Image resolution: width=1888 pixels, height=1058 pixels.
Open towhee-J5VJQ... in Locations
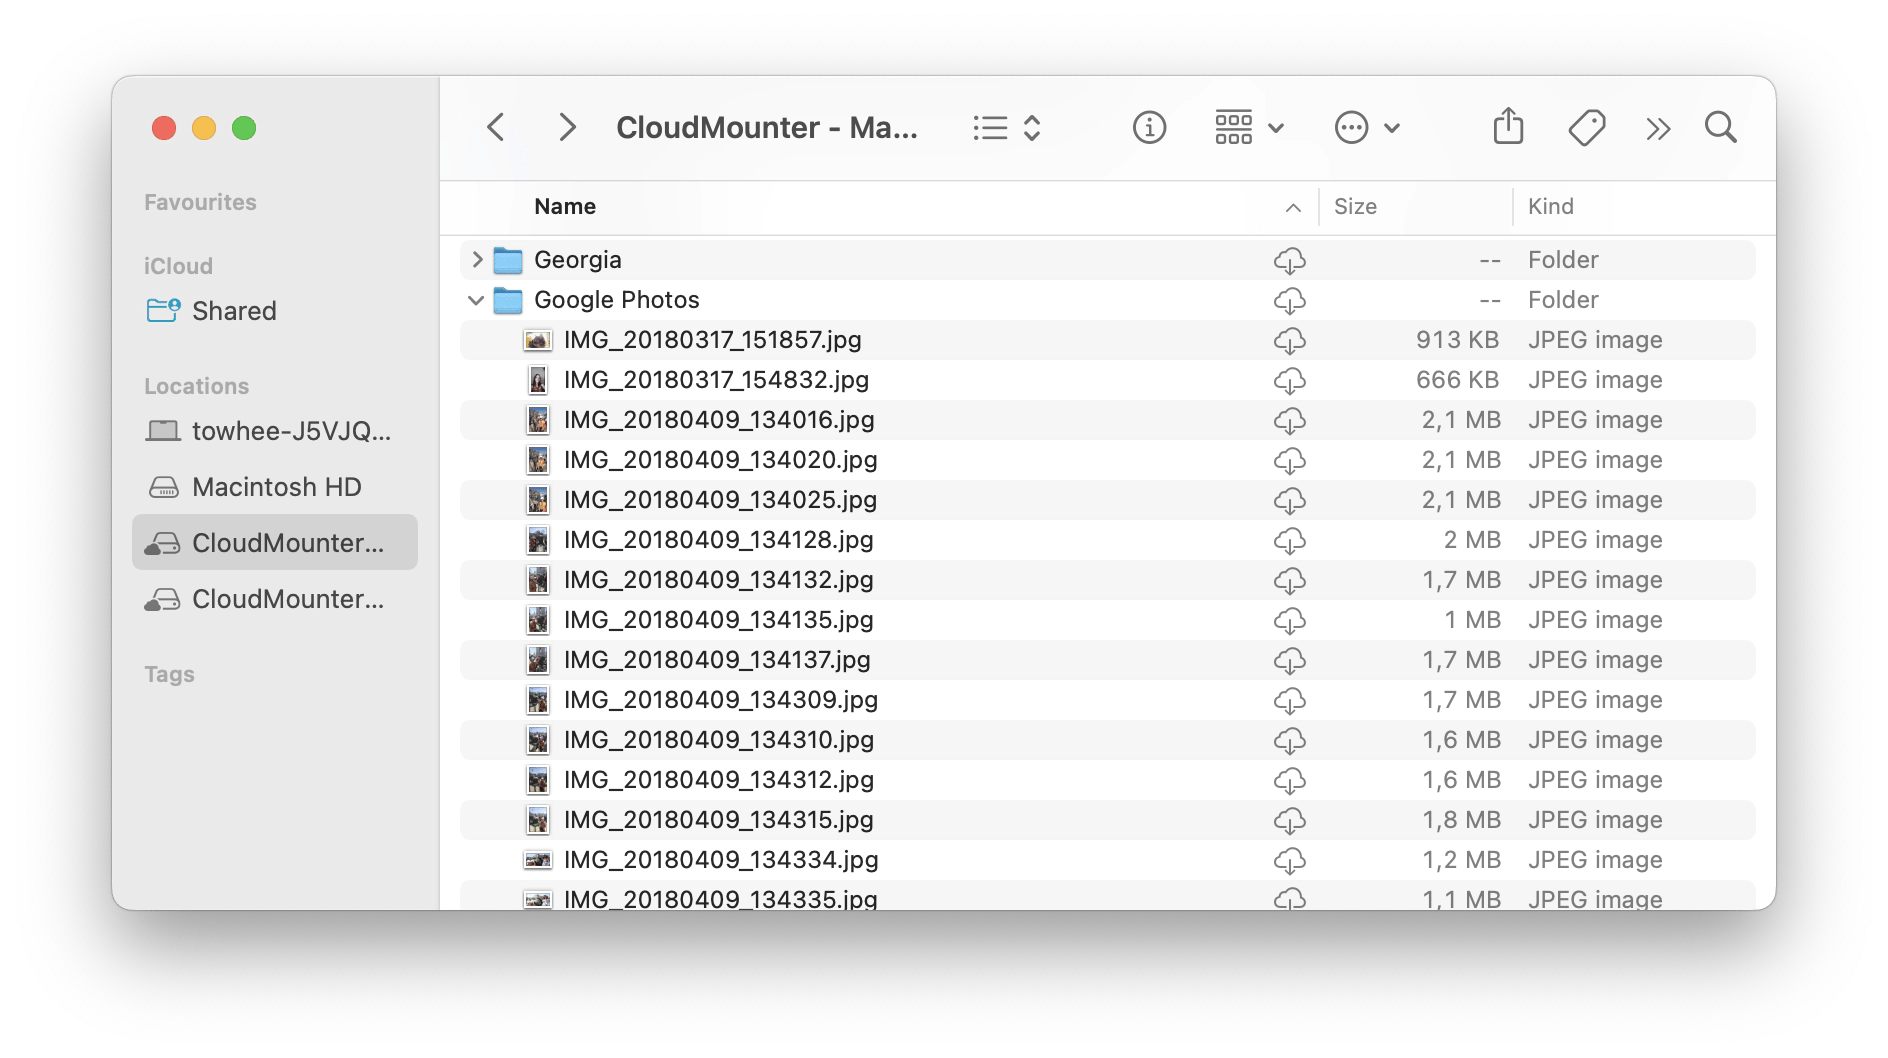point(274,431)
